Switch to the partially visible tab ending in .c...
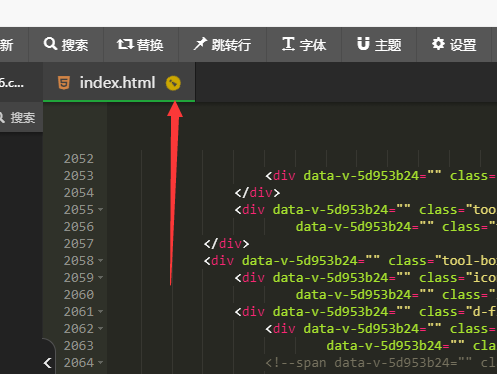 [21, 83]
